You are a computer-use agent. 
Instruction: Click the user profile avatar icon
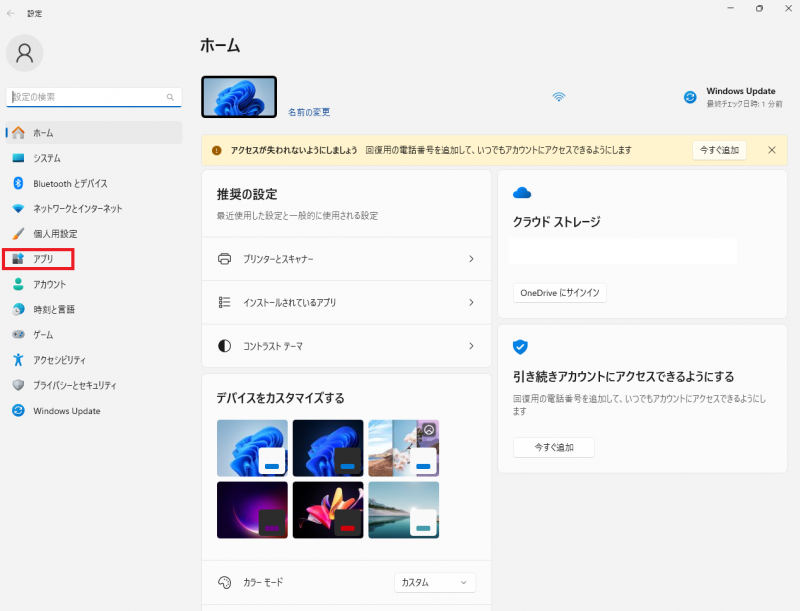[25, 53]
